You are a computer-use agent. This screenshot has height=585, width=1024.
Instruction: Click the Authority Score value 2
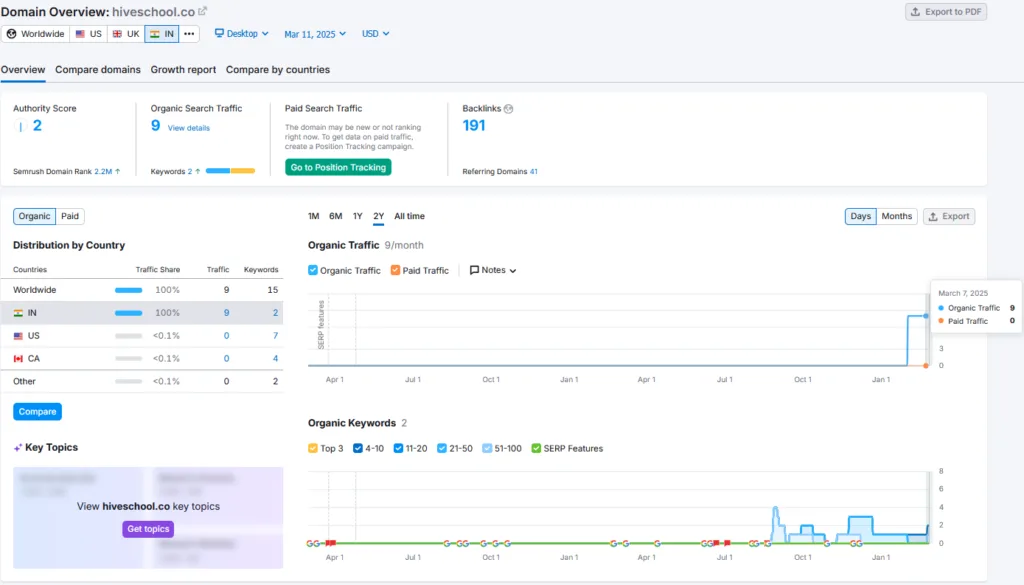[37, 126]
